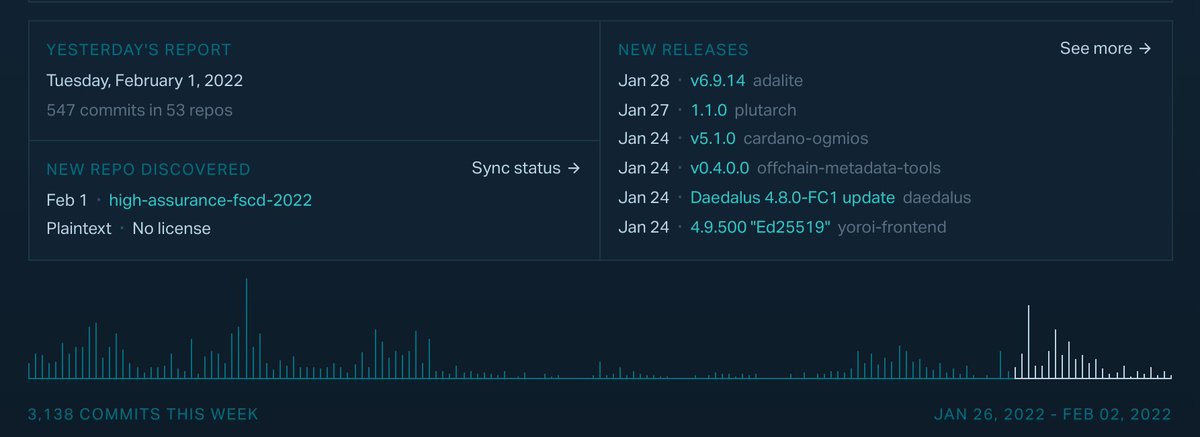
Task: Open the 4.9.500 "Ed25519" release
Action: 760,227
